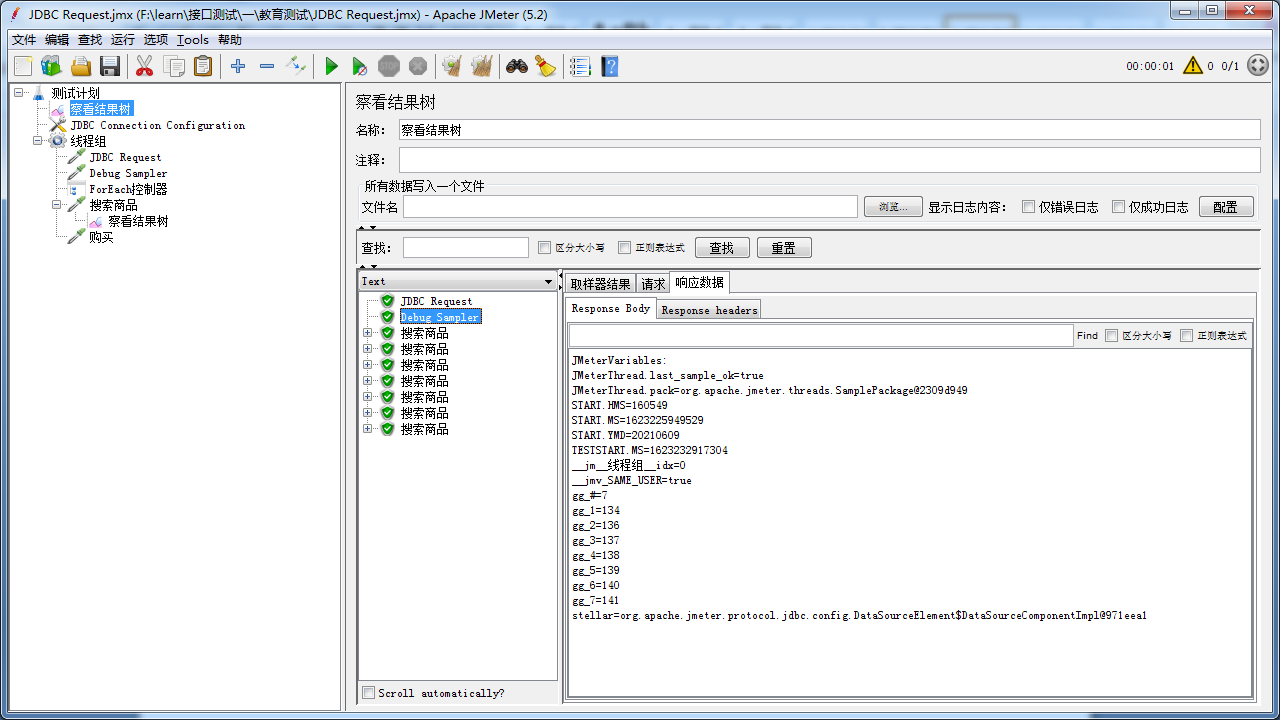This screenshot has height=720, width=1280.
Task: Start the test with no pauses
Action: click(360, 66)
